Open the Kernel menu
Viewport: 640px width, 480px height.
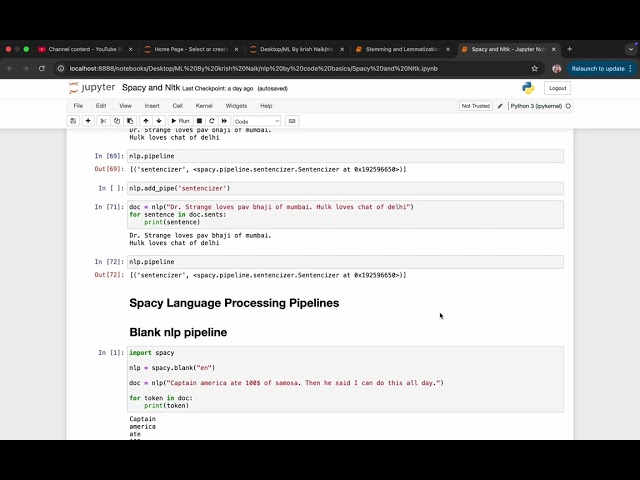204,106
